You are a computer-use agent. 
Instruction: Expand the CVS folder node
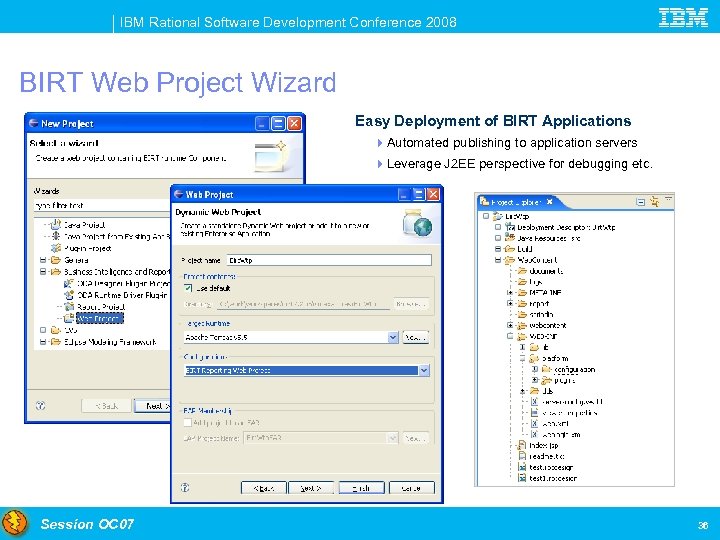[x=43, y=330]
